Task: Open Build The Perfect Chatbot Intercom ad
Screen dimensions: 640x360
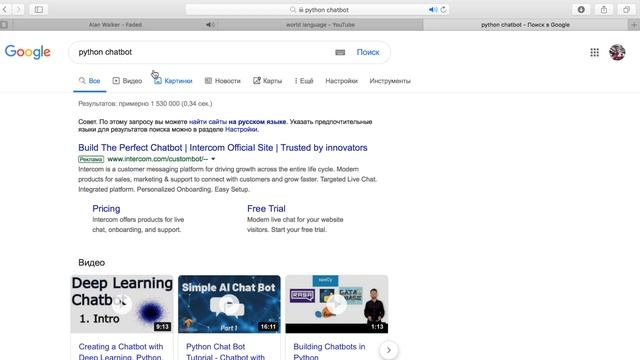Action: coord(223,148)
